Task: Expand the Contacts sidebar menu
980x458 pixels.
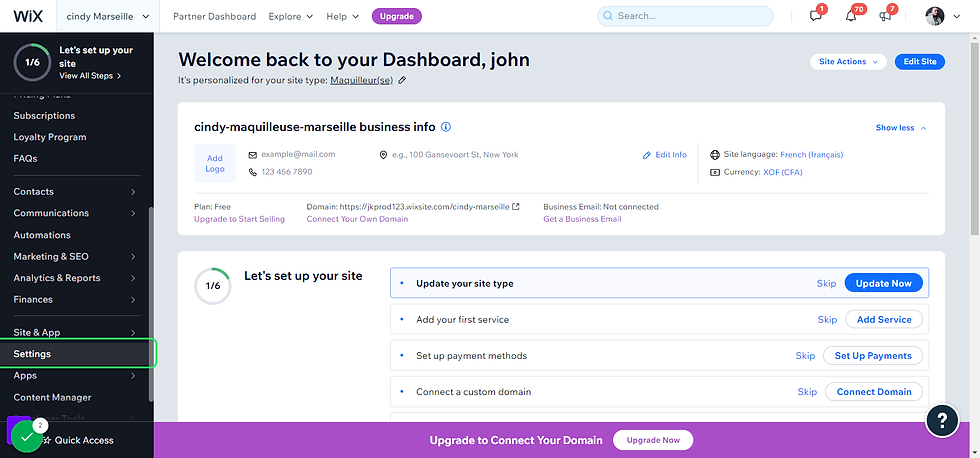Action: pyautogui.click(x=75, y=191)
